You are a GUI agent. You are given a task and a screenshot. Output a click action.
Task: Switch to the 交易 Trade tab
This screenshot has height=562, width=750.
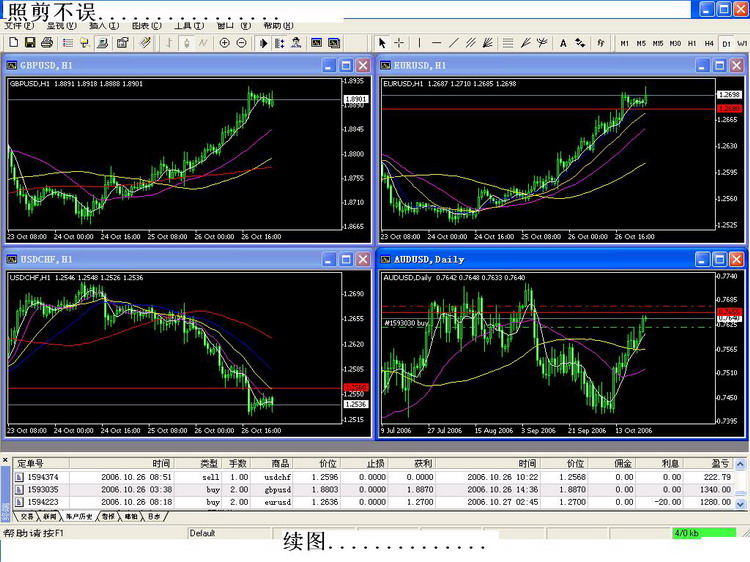27,517
